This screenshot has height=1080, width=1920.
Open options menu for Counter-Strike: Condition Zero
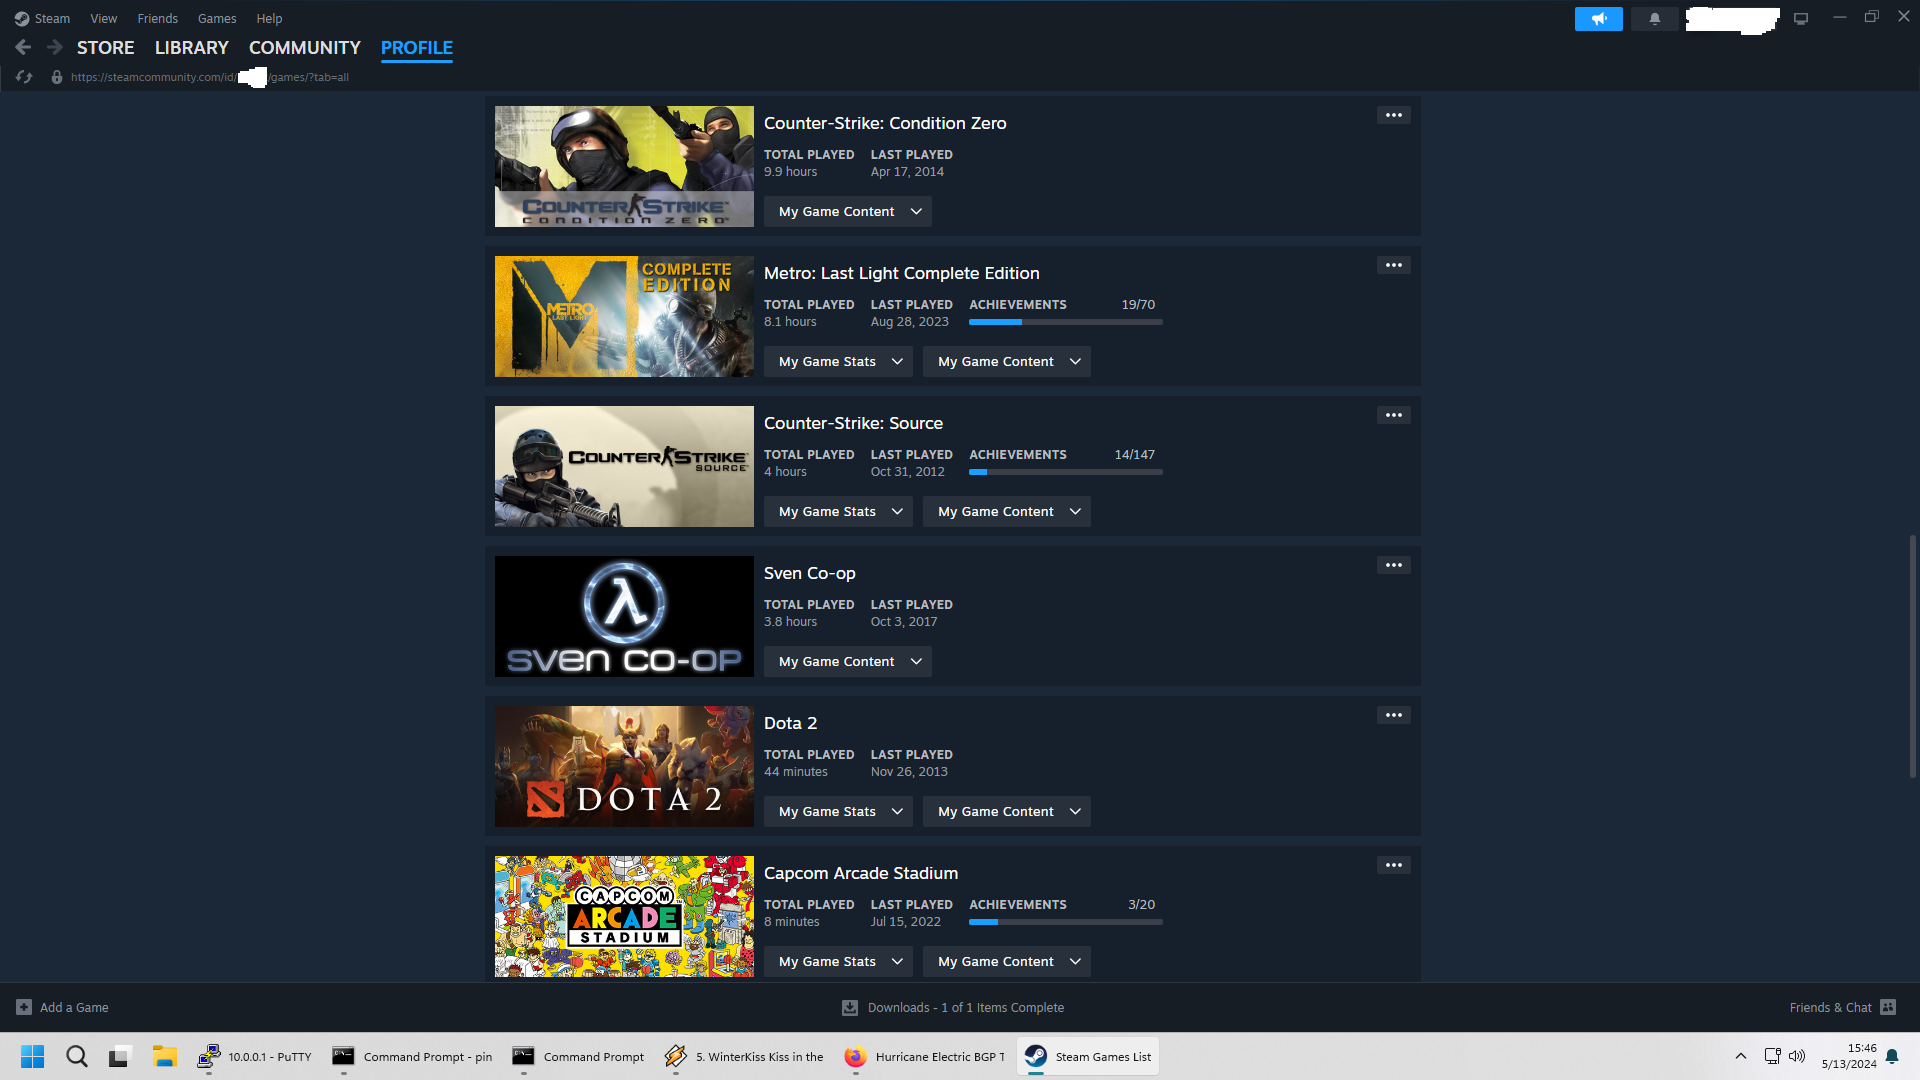click(x=1393, y=115)
